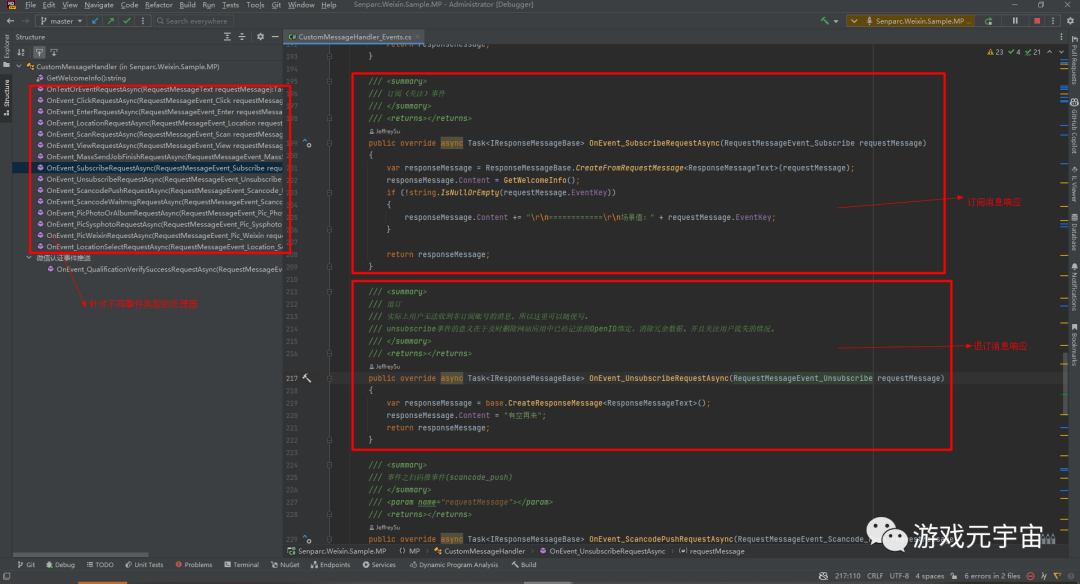This screenshot has width=1080, height=584.
Task: Click the alphabetical sort icon in Structure
Action: coord(21,52)
